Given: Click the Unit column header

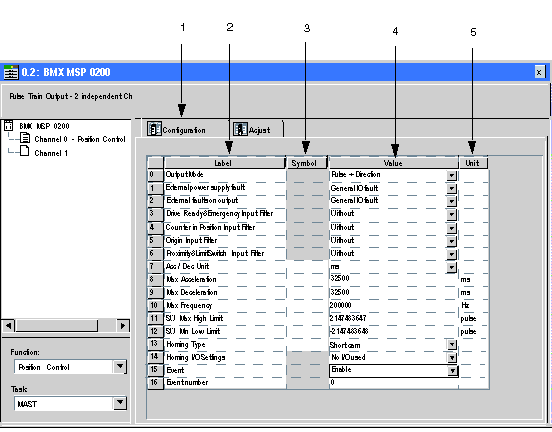Looking at the screenshot, I should coord(473,163).
